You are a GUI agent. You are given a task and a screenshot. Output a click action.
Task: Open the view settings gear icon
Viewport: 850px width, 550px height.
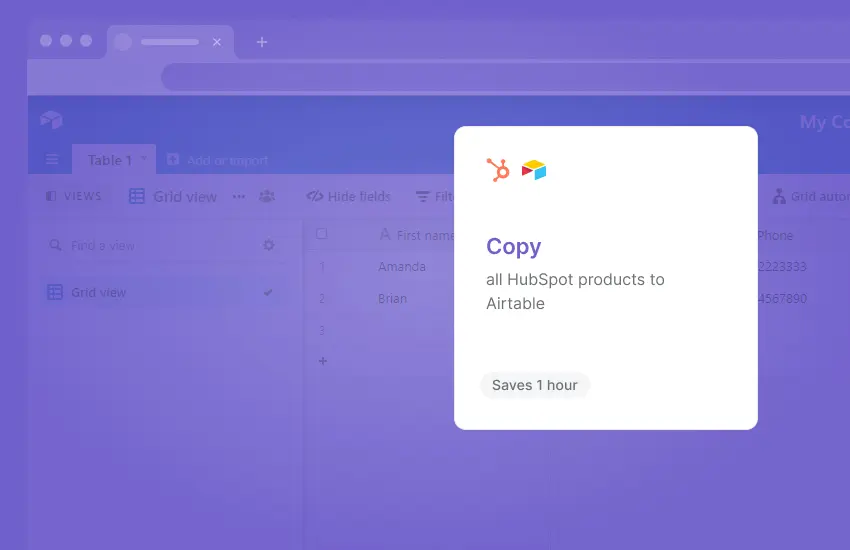coord(268,245)
